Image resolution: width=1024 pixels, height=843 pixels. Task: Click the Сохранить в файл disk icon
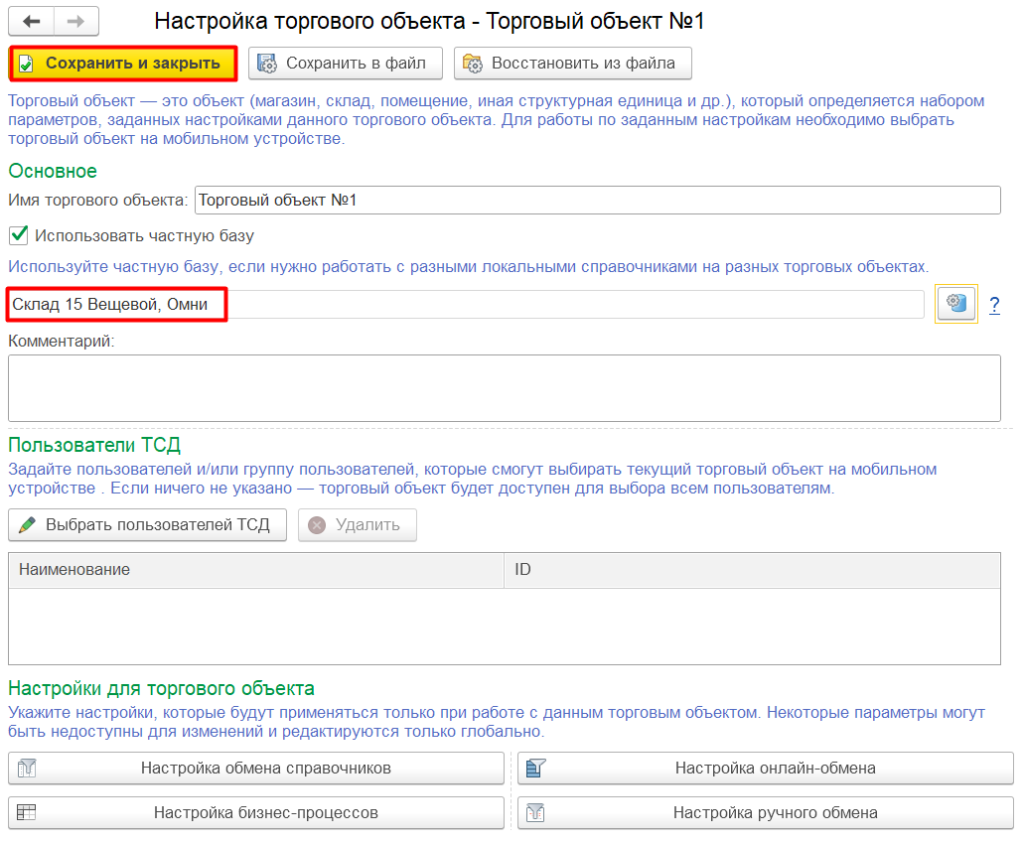[x=268, y=63]
